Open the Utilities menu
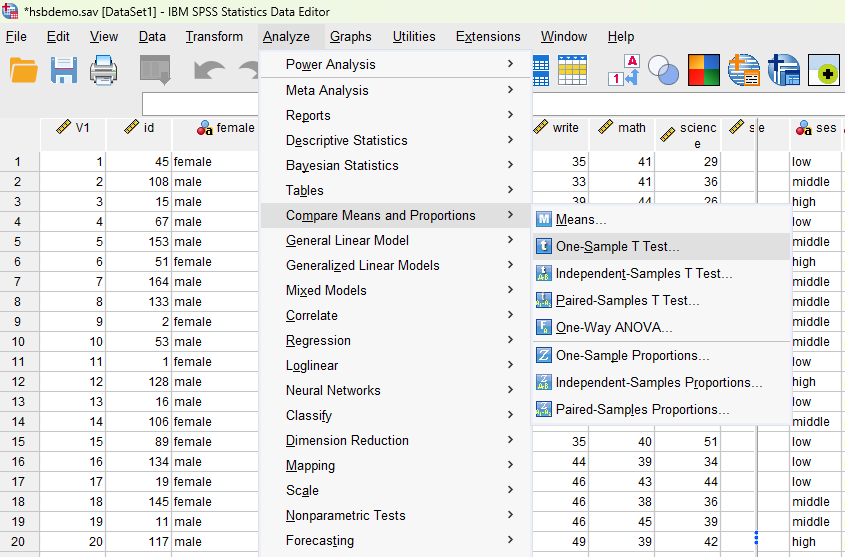The image size is (845, 557). [414, 37]
